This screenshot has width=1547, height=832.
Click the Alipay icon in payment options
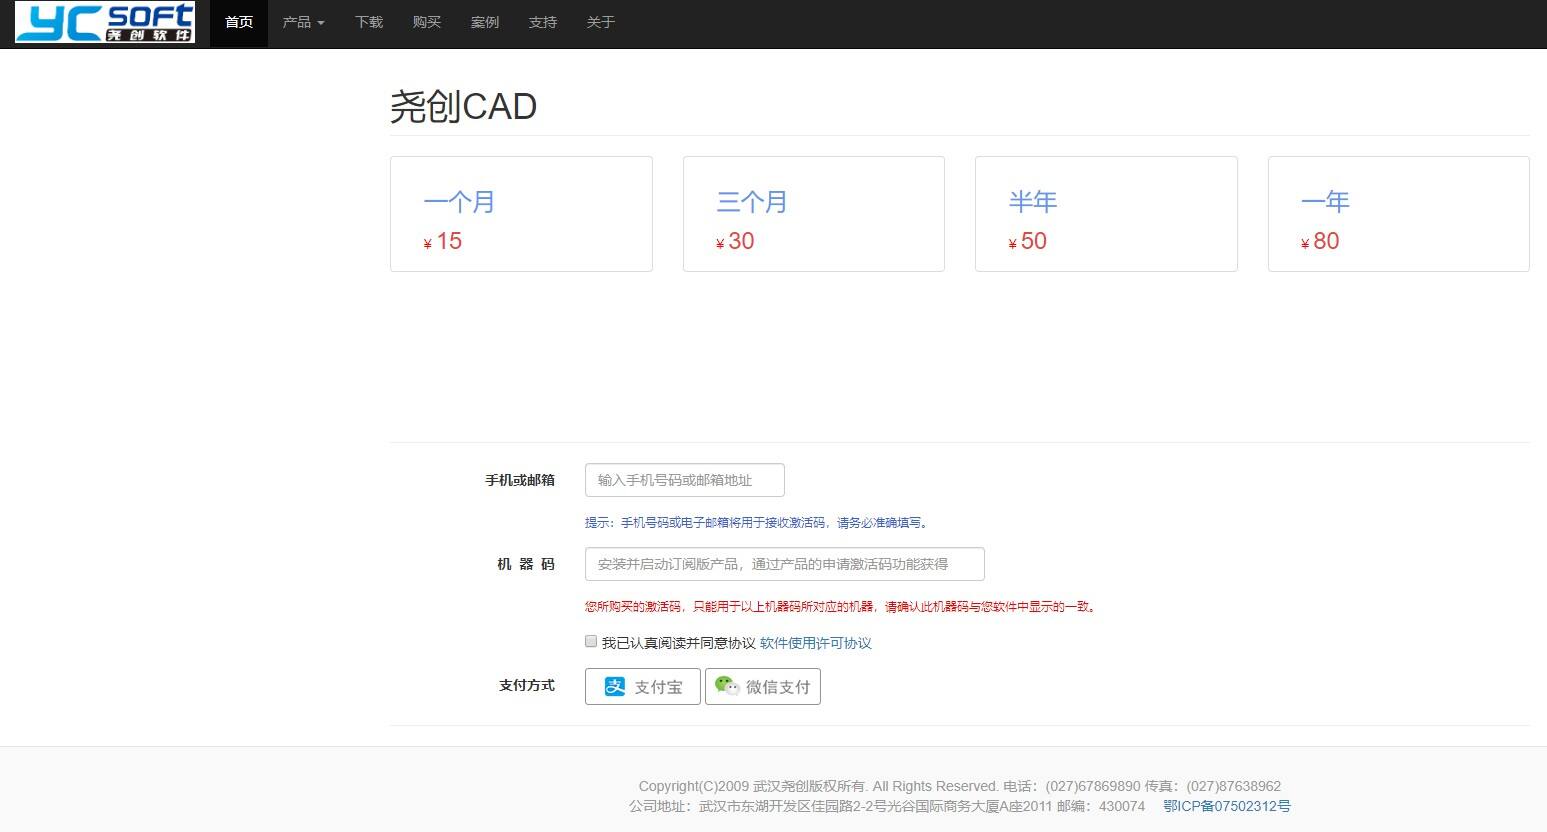pyautogui.click(x=615, y=686)
